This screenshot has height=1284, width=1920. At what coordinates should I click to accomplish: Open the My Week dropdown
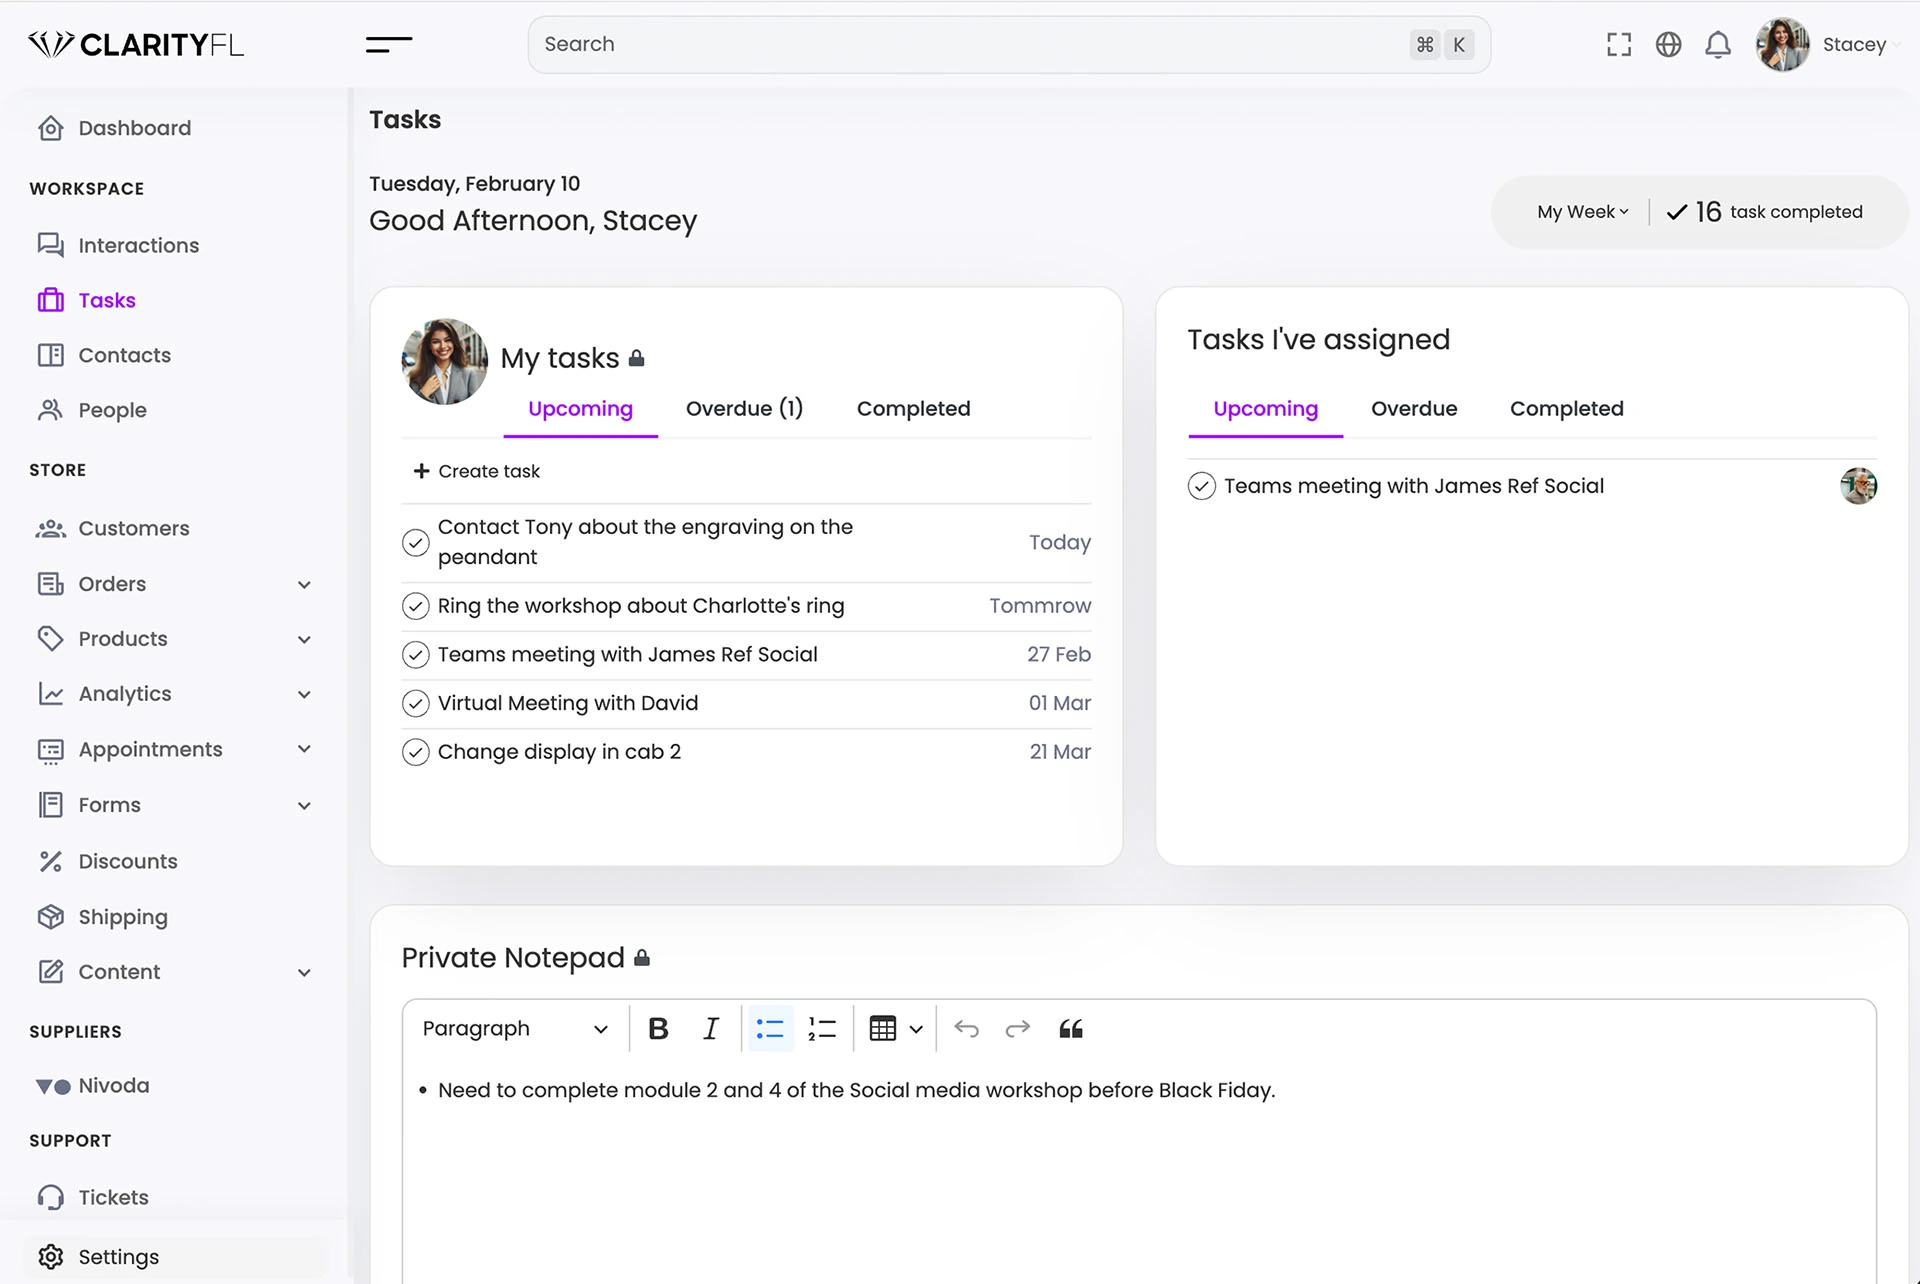tap(1582, 212)
